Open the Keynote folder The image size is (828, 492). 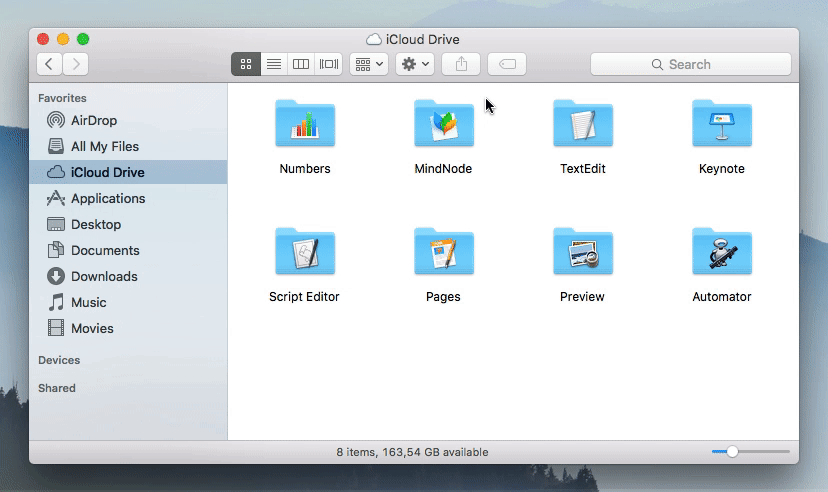click(x=722, y=124)
